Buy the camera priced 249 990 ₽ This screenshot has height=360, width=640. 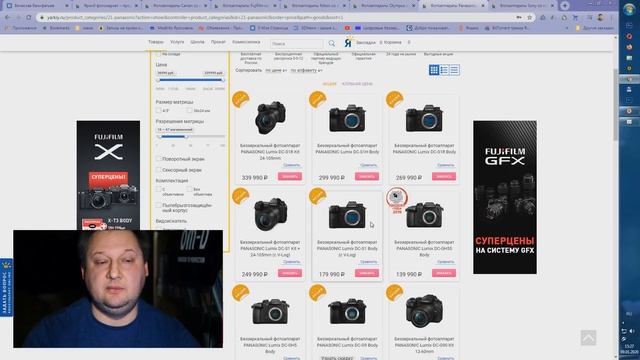point(290,273)
